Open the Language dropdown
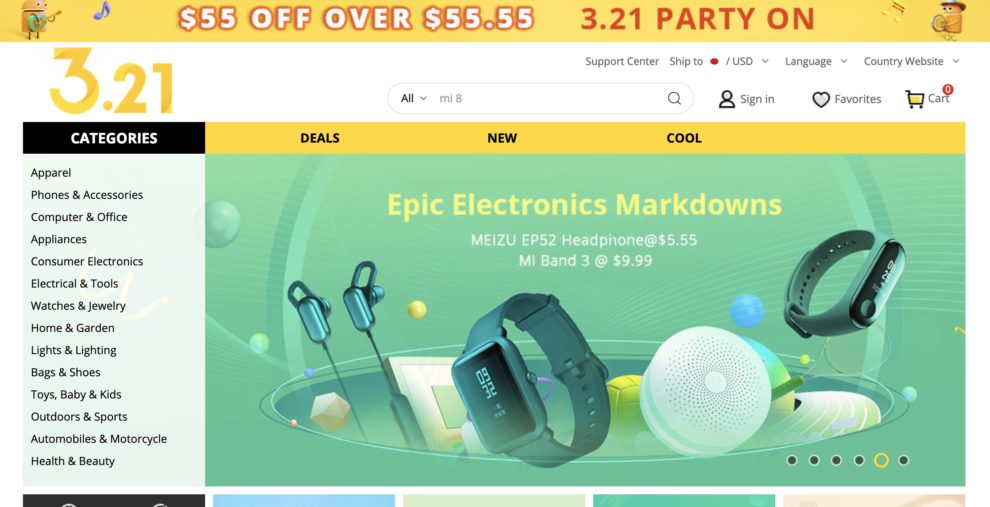 point(816,61)
